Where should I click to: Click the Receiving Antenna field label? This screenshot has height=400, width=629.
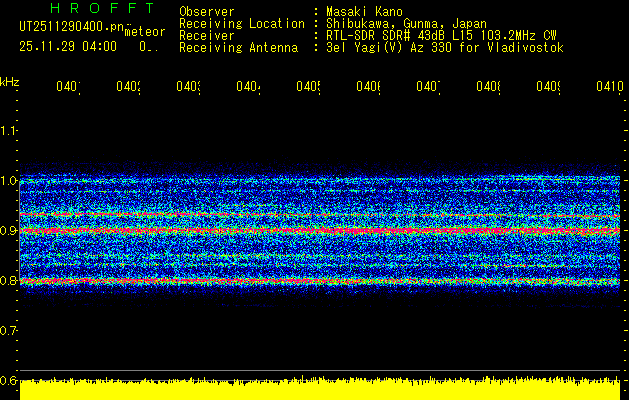(x=238, y=48)
